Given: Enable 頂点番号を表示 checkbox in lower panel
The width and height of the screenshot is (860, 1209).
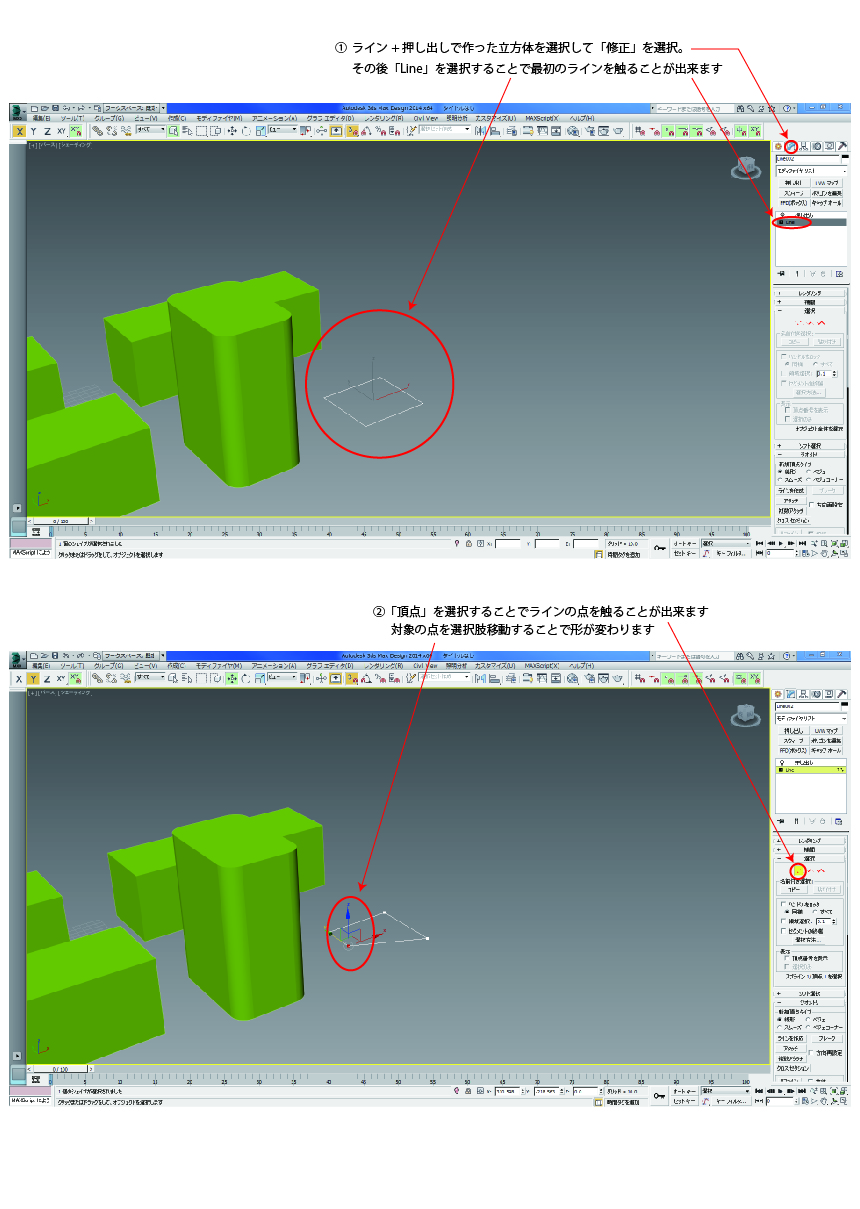Looking at the screenshot, I should coord(787,958).
